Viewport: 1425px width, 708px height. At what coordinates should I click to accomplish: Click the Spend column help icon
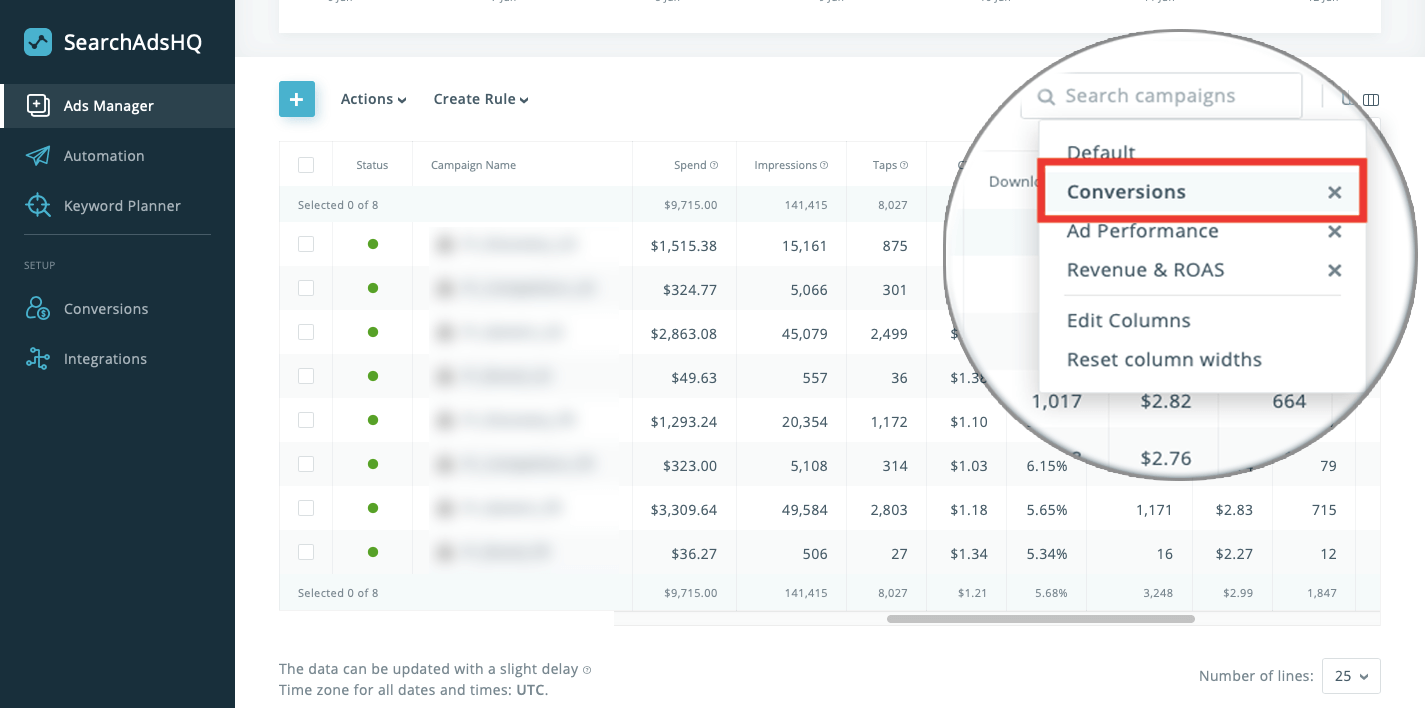(x=716, y=165)
